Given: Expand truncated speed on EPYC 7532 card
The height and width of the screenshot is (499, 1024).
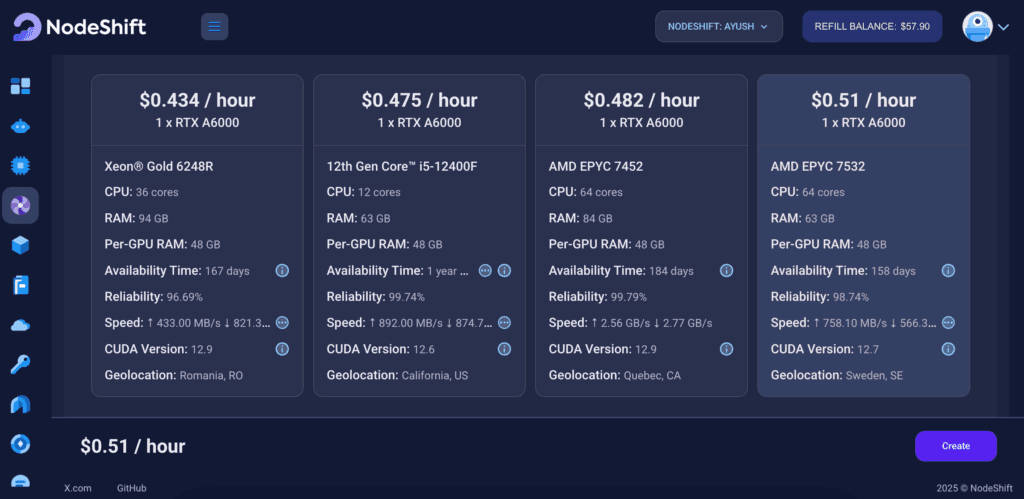Looking at the screenshot, I should coord(948,323).
